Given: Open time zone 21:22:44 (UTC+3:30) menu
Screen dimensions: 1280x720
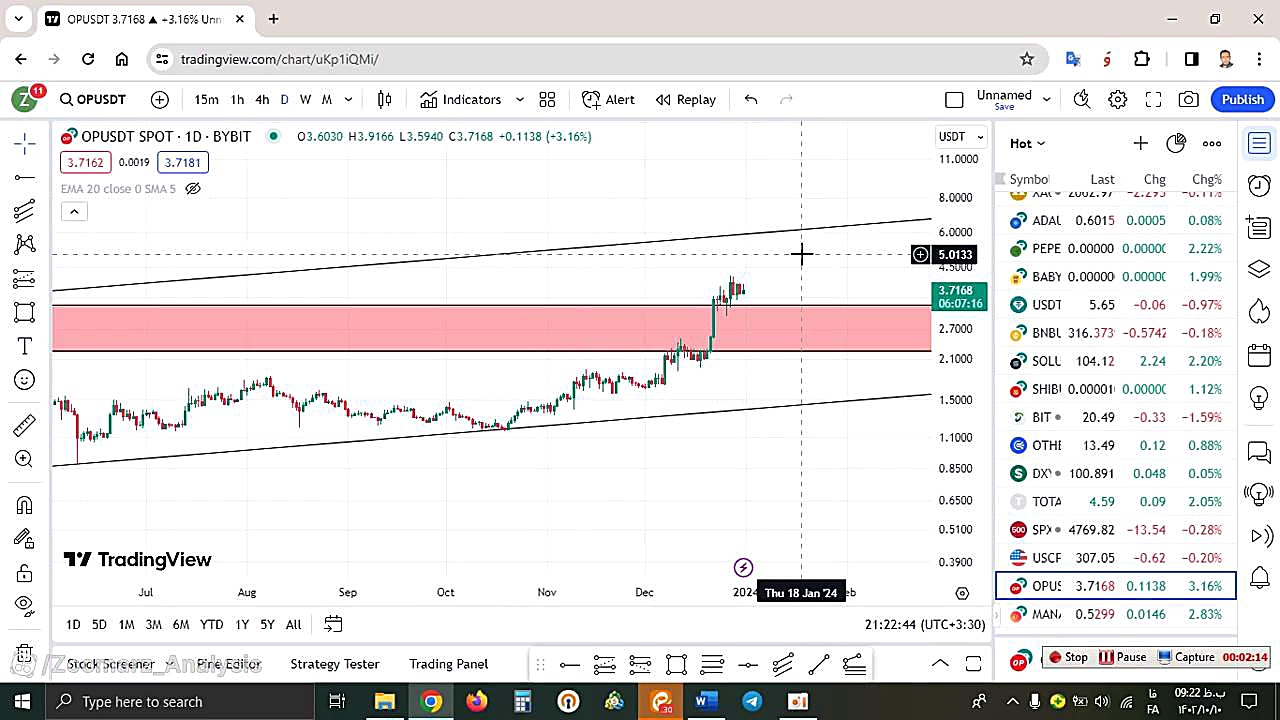Looking at the screenshot, I should coord(925,624).
